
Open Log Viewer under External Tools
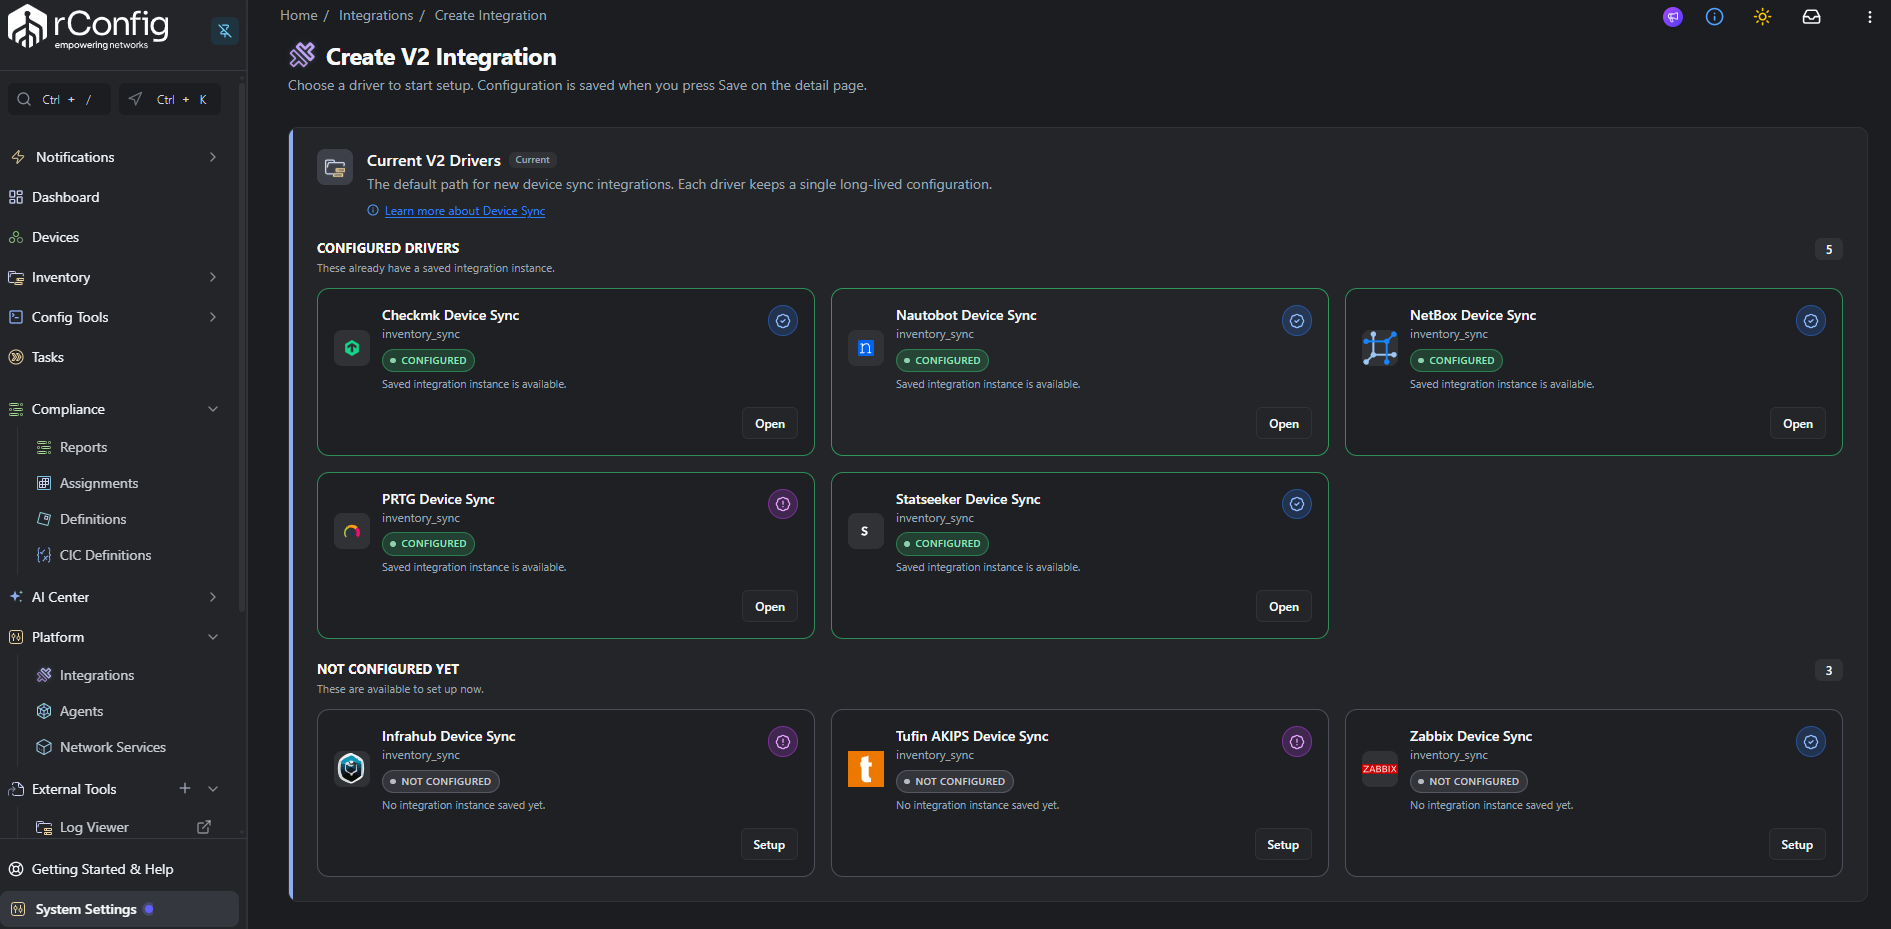coord(94,827)
